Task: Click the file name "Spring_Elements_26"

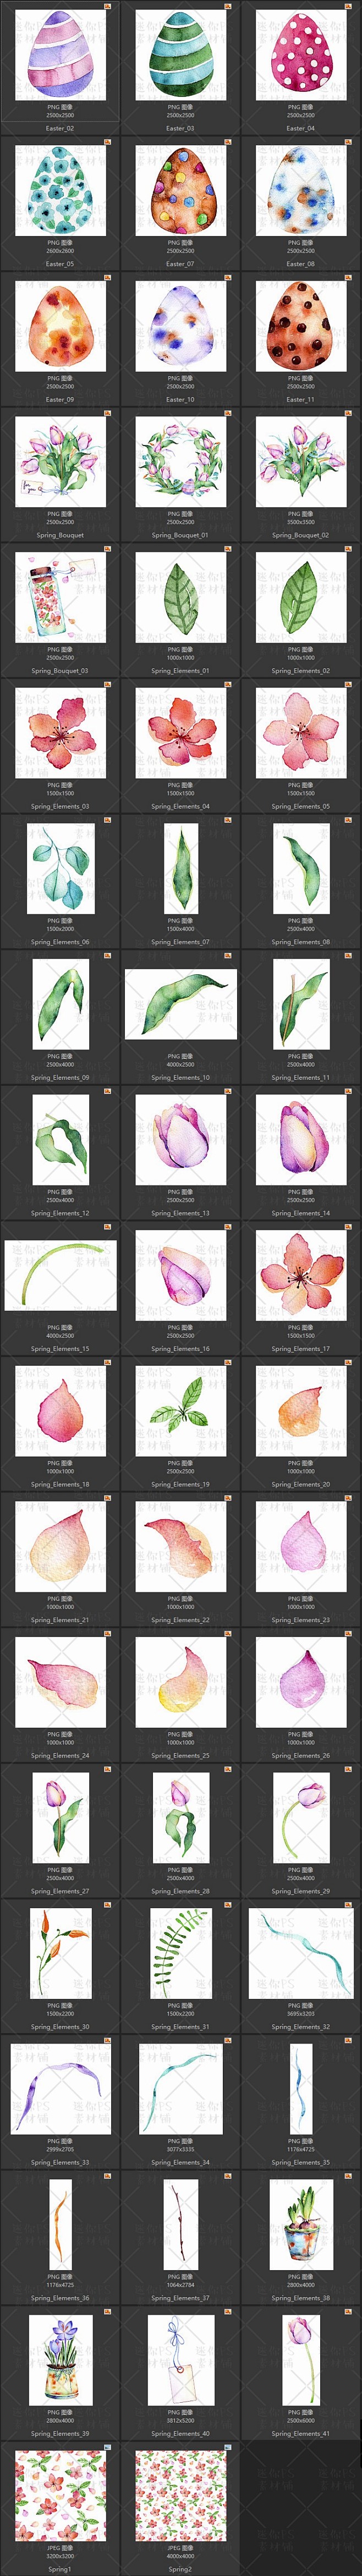Action: (301, 1755)
